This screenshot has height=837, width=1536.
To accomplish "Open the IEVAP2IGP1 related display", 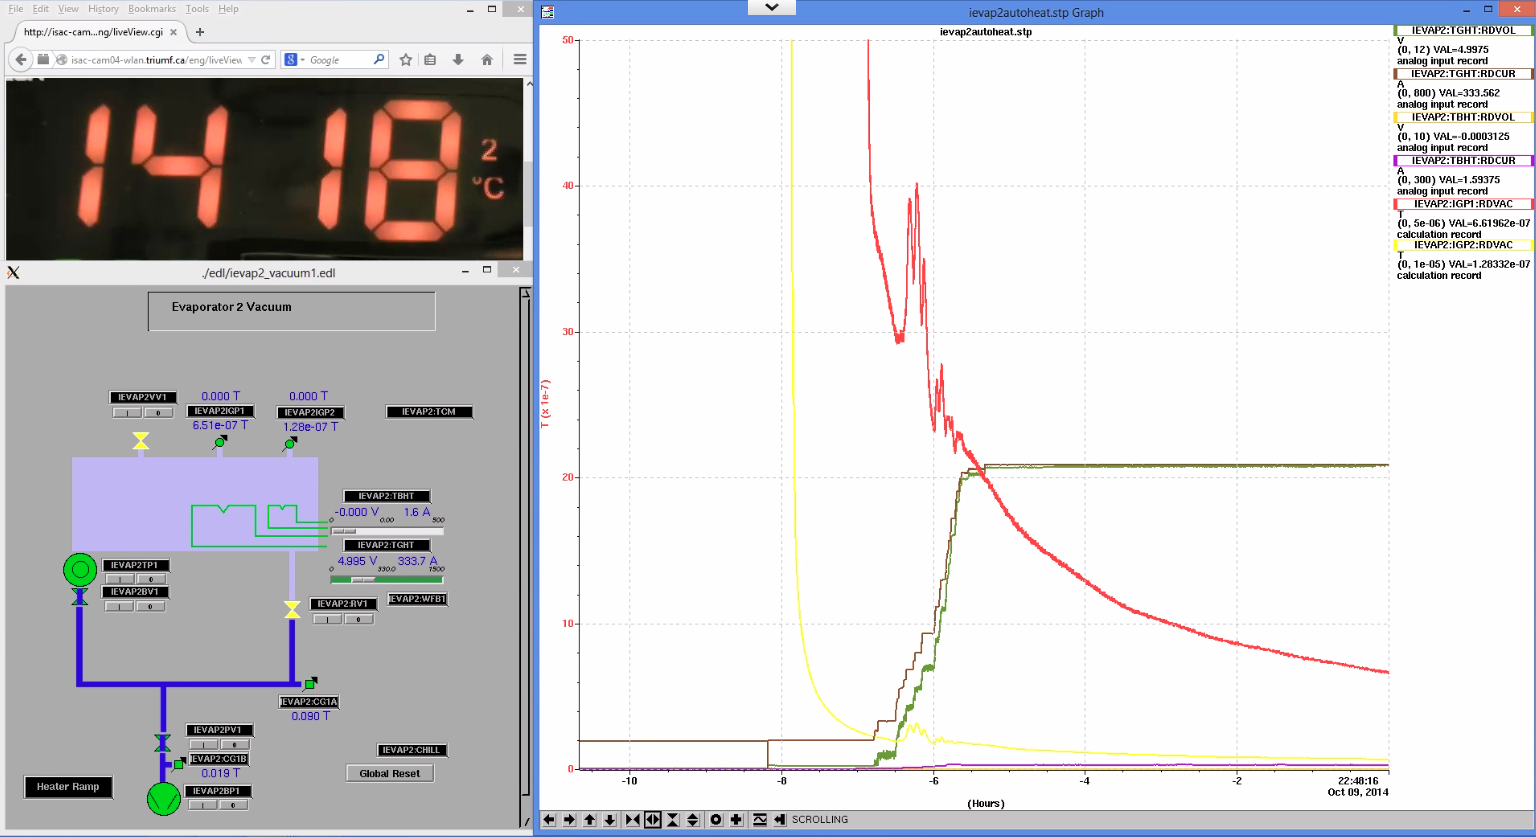I will [220, 411].
